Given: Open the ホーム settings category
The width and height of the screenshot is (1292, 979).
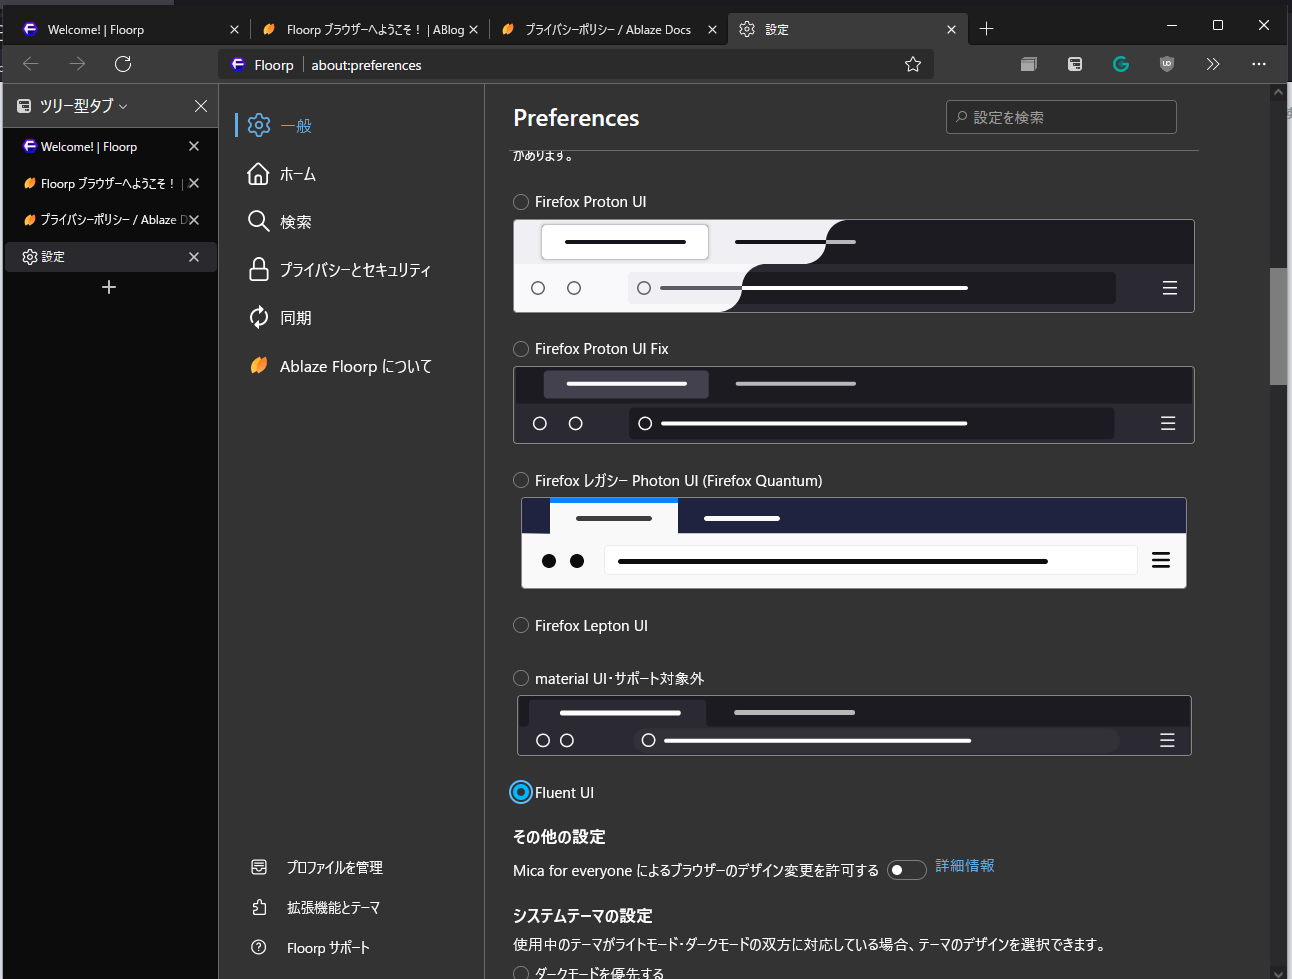Looking at the screenshot, I should click(x=351, y=174).
